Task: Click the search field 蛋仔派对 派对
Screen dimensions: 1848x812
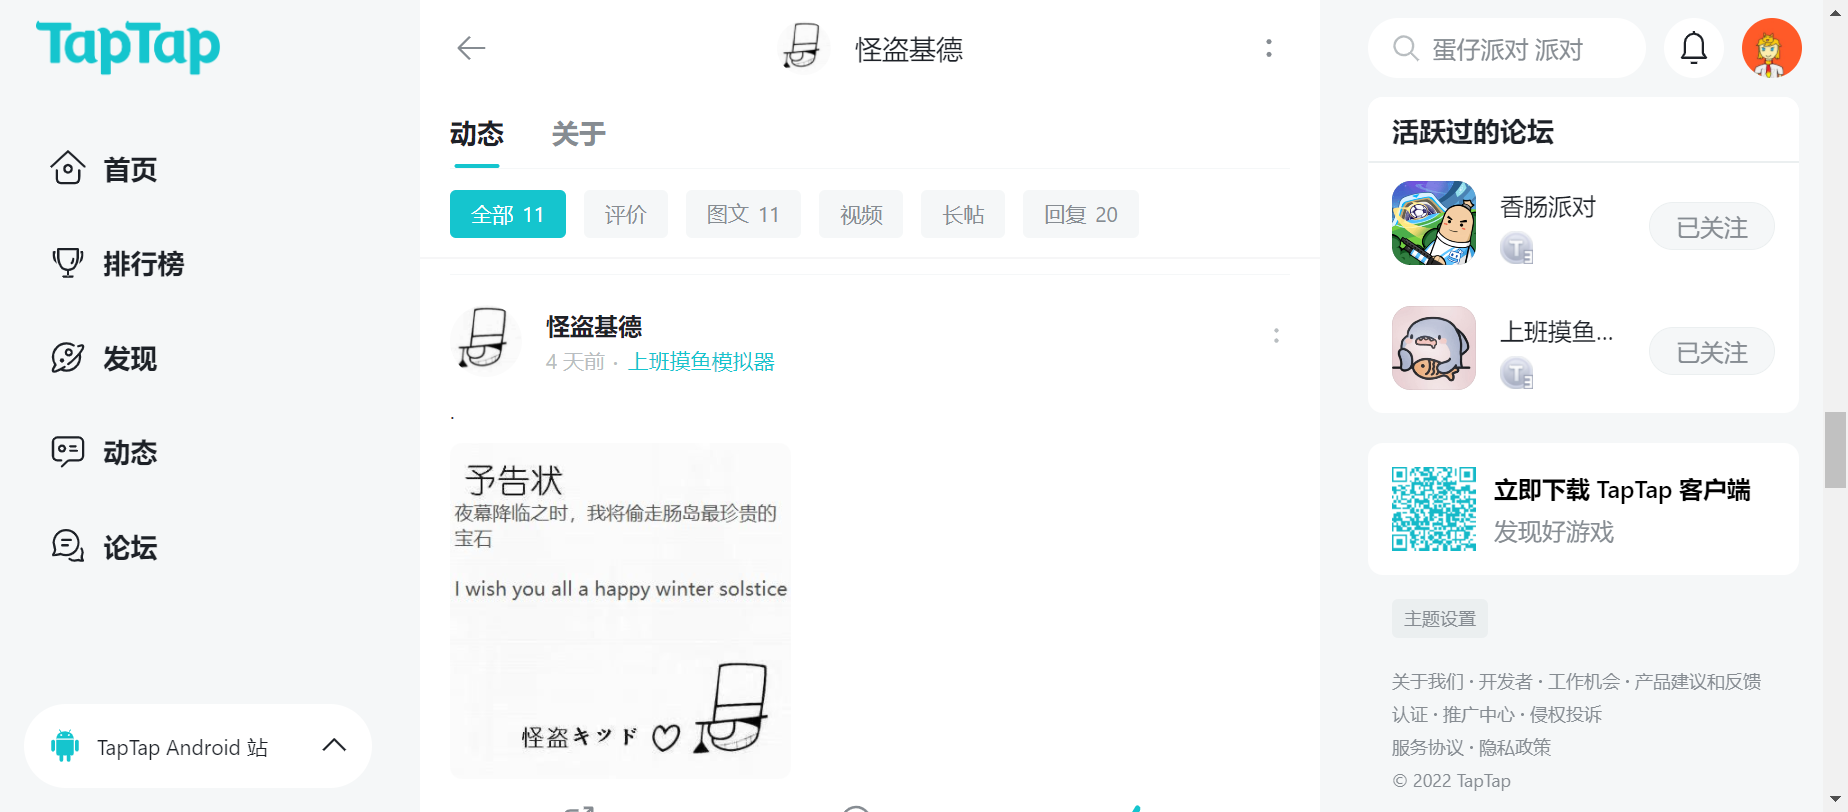Action: (x=1507, y=48)
